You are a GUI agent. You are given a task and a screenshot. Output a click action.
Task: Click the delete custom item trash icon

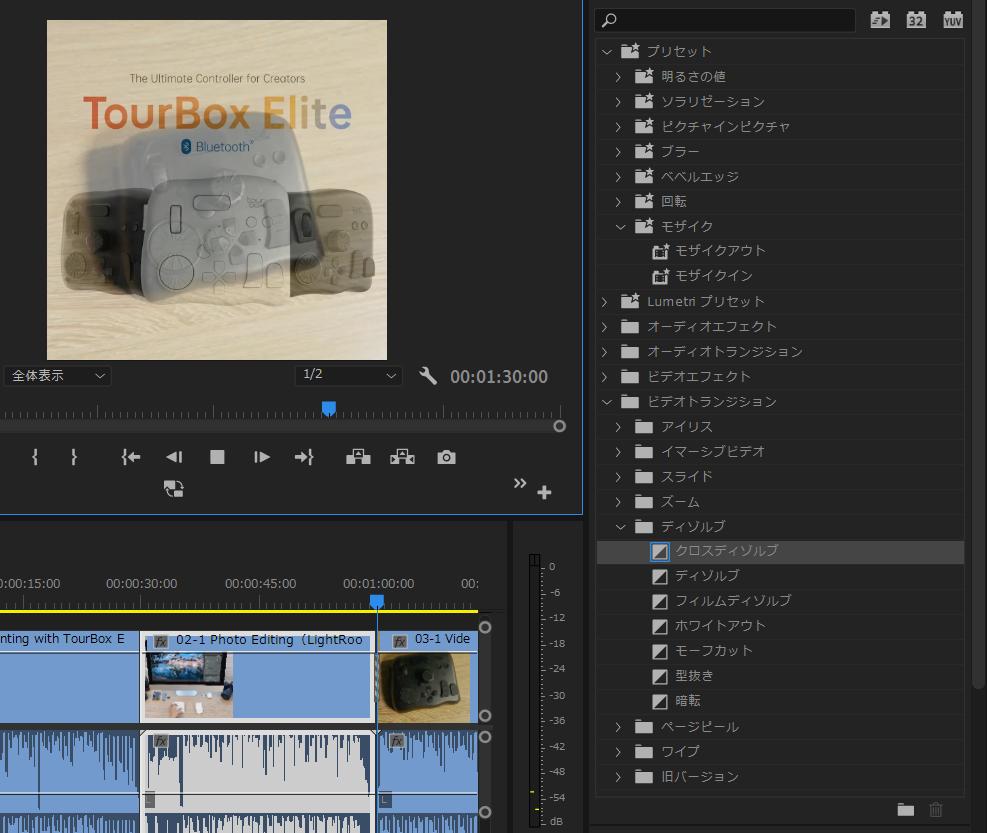tap(936, 810)
